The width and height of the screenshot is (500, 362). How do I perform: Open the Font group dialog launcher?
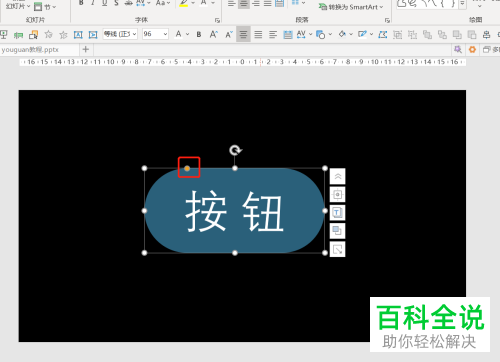click(217, 20)
